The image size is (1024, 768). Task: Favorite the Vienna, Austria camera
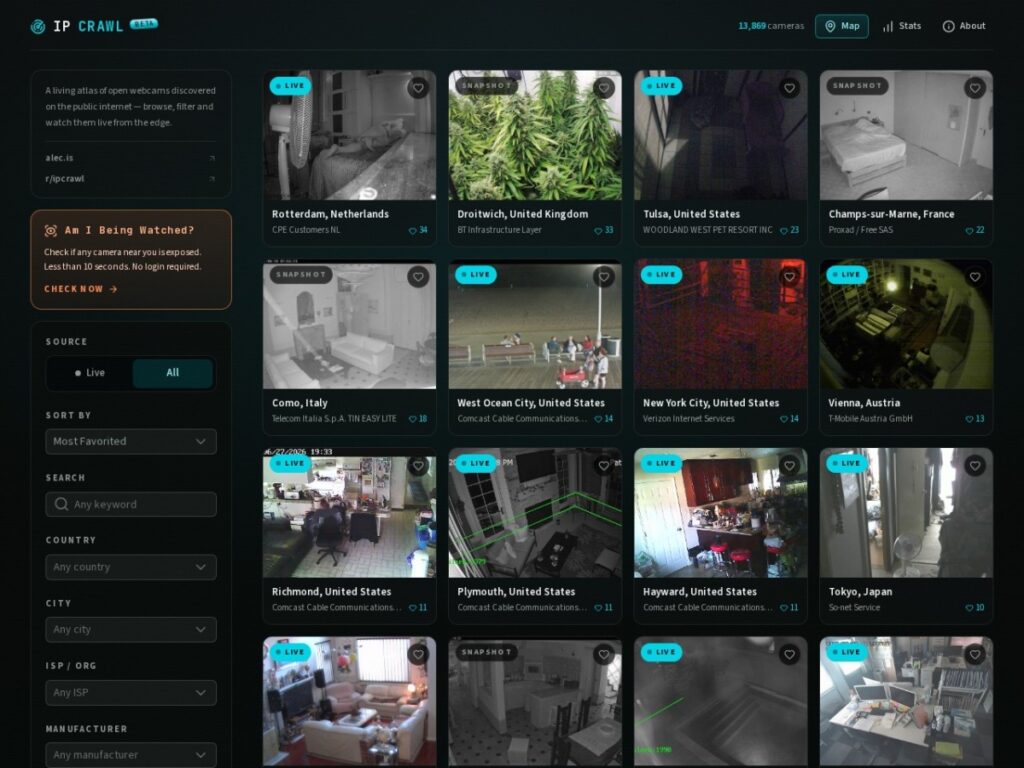(974, 277)
